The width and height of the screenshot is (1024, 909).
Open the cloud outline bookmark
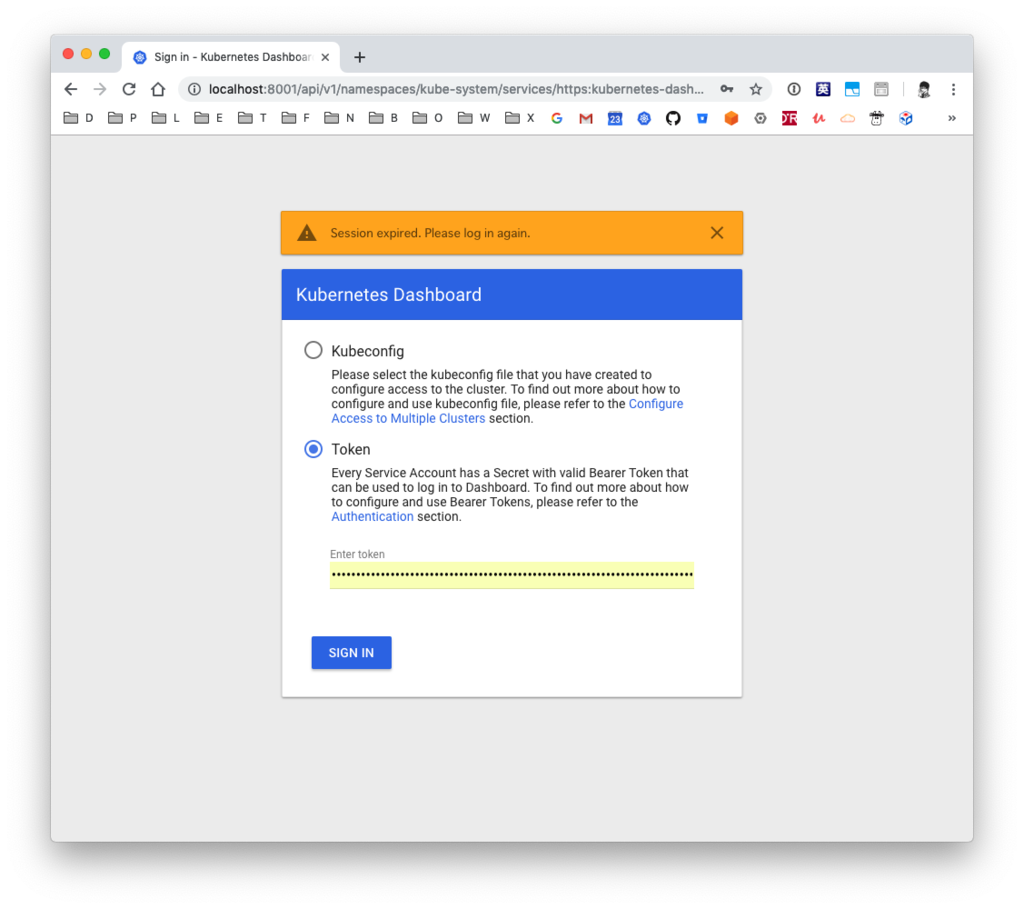click(x=848, y=118)
